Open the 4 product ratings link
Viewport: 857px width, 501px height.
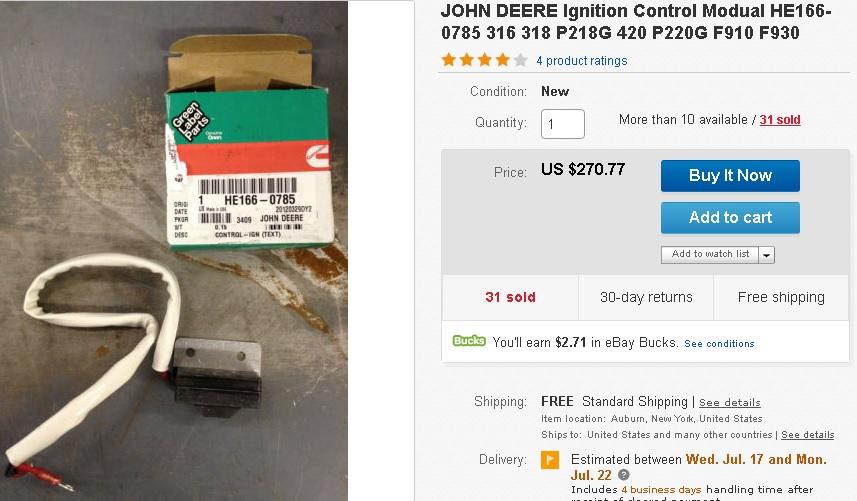[x=582, y=61]
